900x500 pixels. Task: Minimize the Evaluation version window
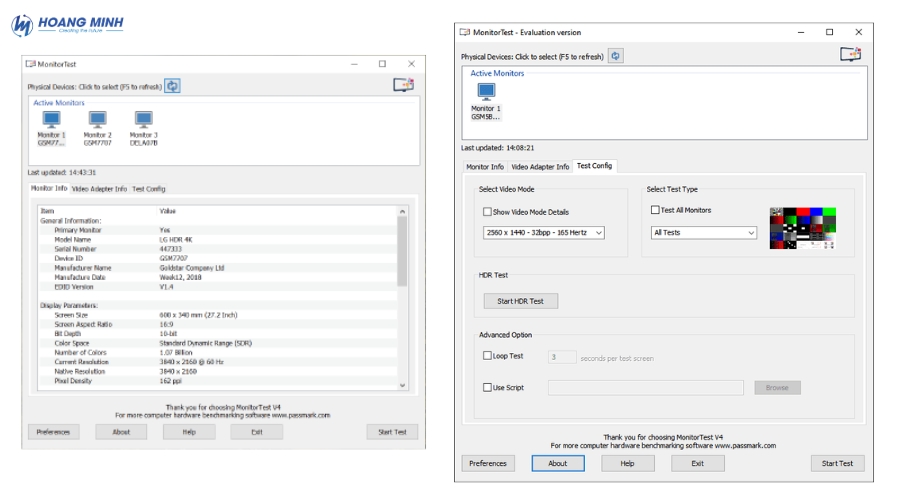[801, 32]
